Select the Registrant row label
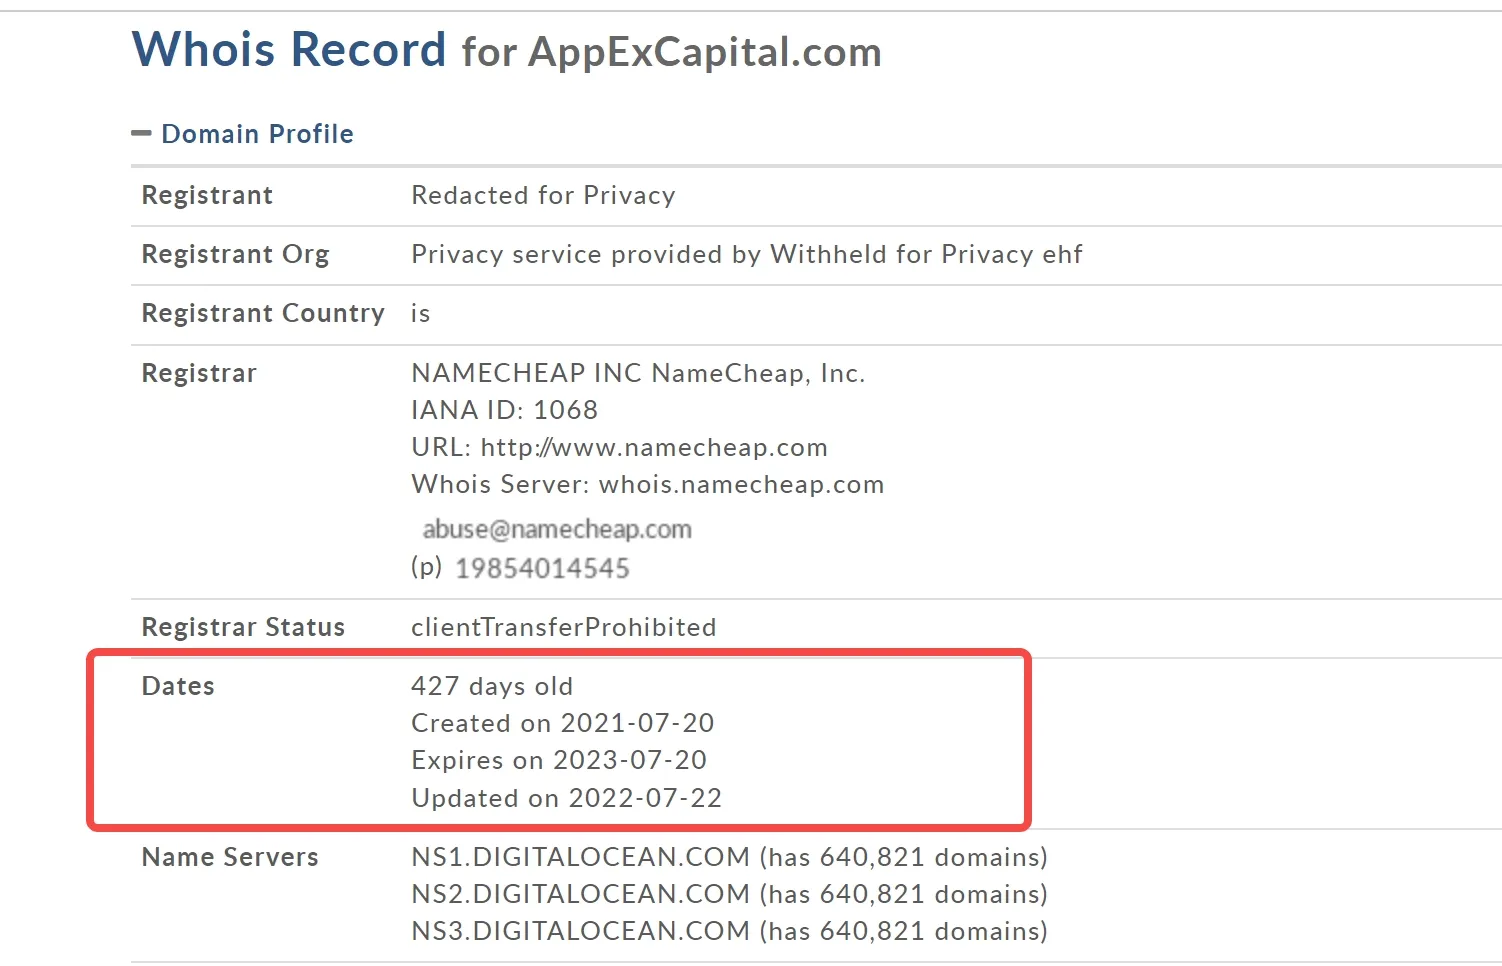1502x966 pixels. (207, 195)
